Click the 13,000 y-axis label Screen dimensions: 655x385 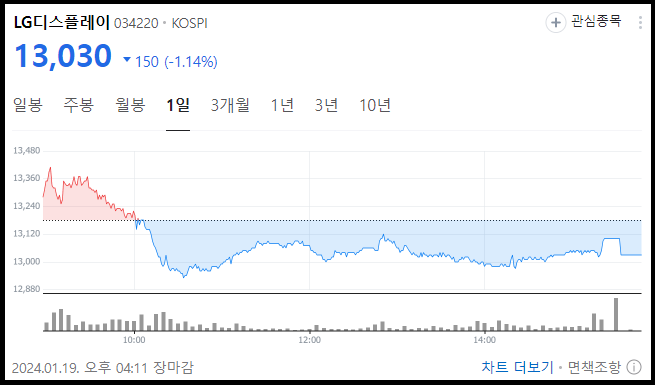tap(27, 261)
